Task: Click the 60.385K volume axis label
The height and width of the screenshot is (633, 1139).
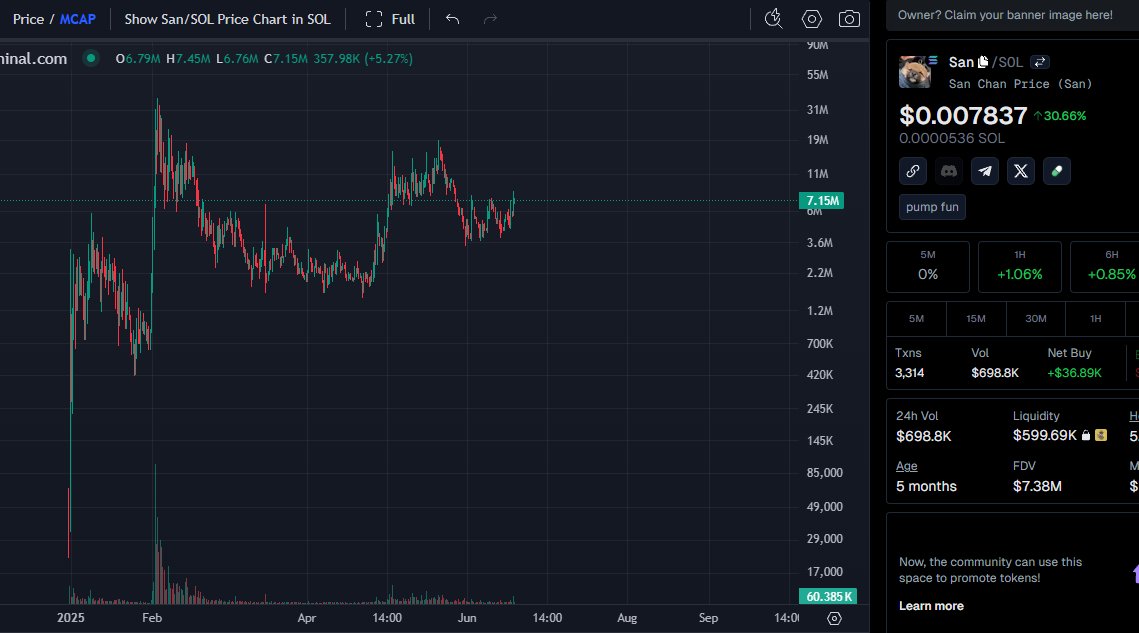Action: coord(827,595)
